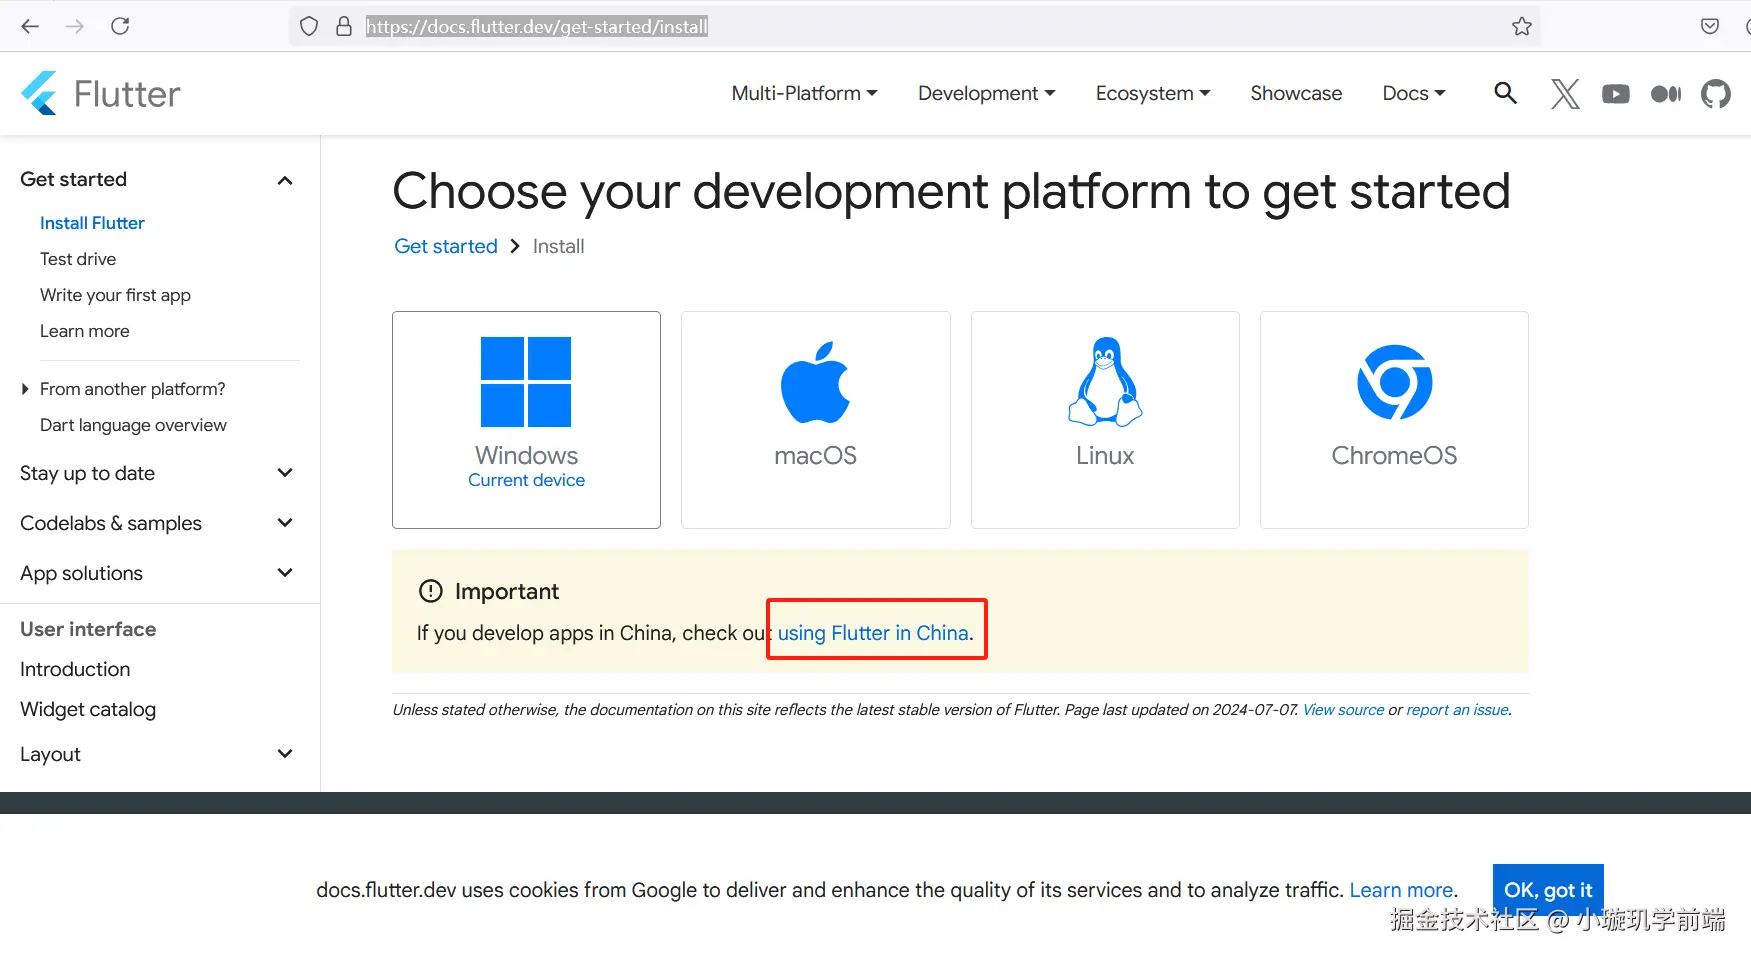The image size is (1751, 959).
Task: Go to Showcase in top navigation
Action: 1296,93
